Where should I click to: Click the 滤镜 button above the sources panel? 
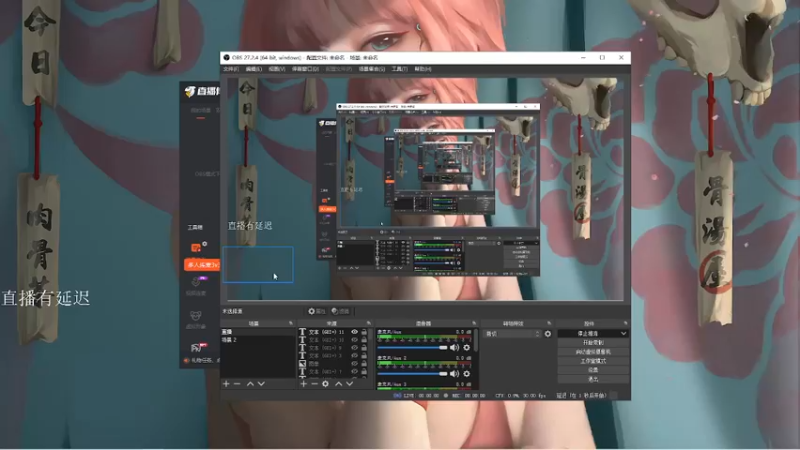pos(341,311)
